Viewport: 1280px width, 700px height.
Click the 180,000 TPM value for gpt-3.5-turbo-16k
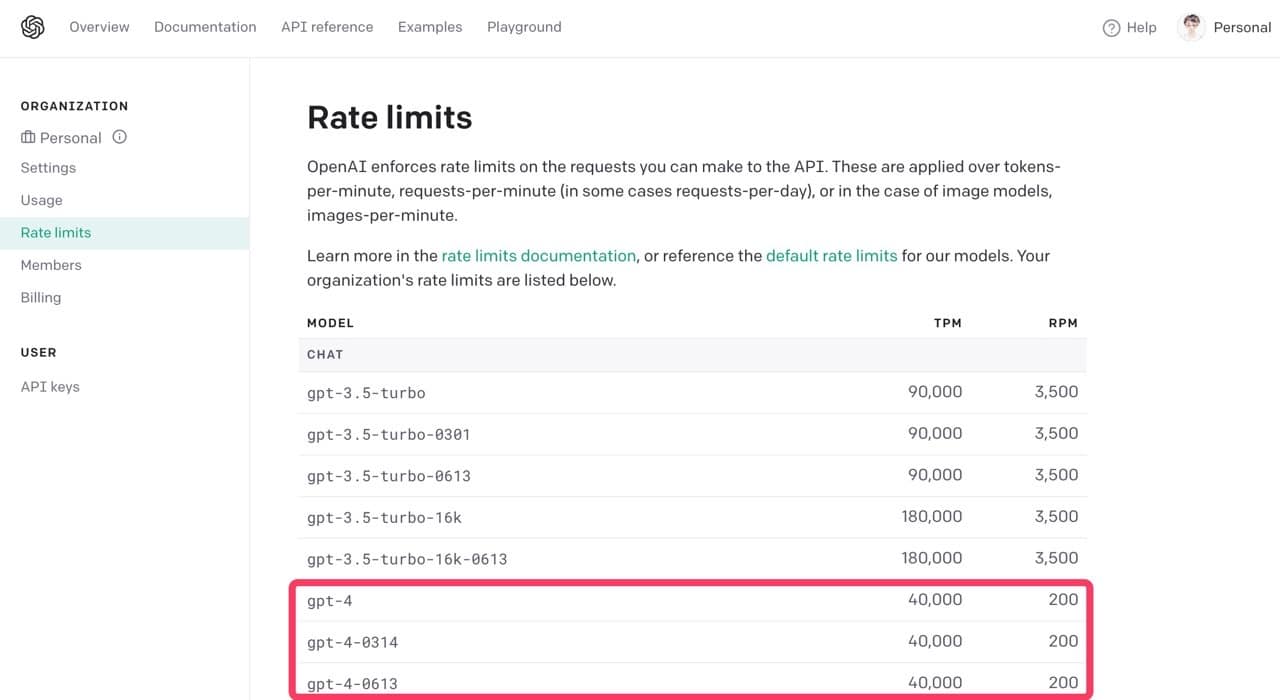[932, 517]
